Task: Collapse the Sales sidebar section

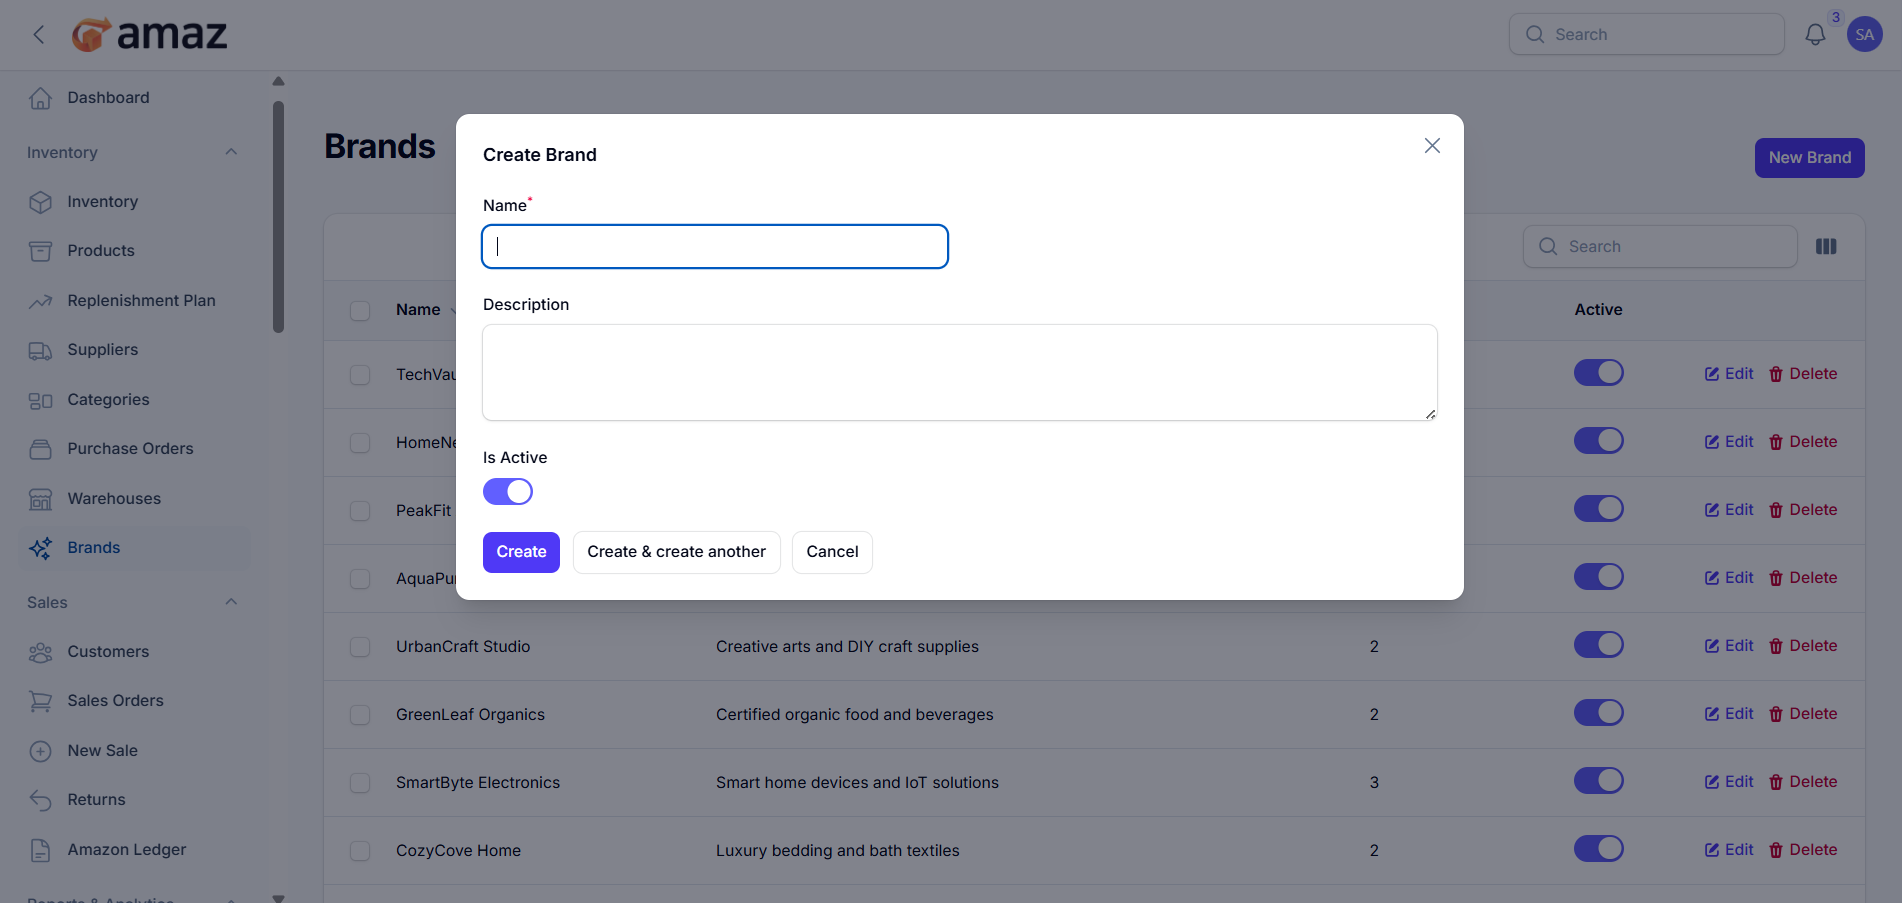Action: pos(231,603)
